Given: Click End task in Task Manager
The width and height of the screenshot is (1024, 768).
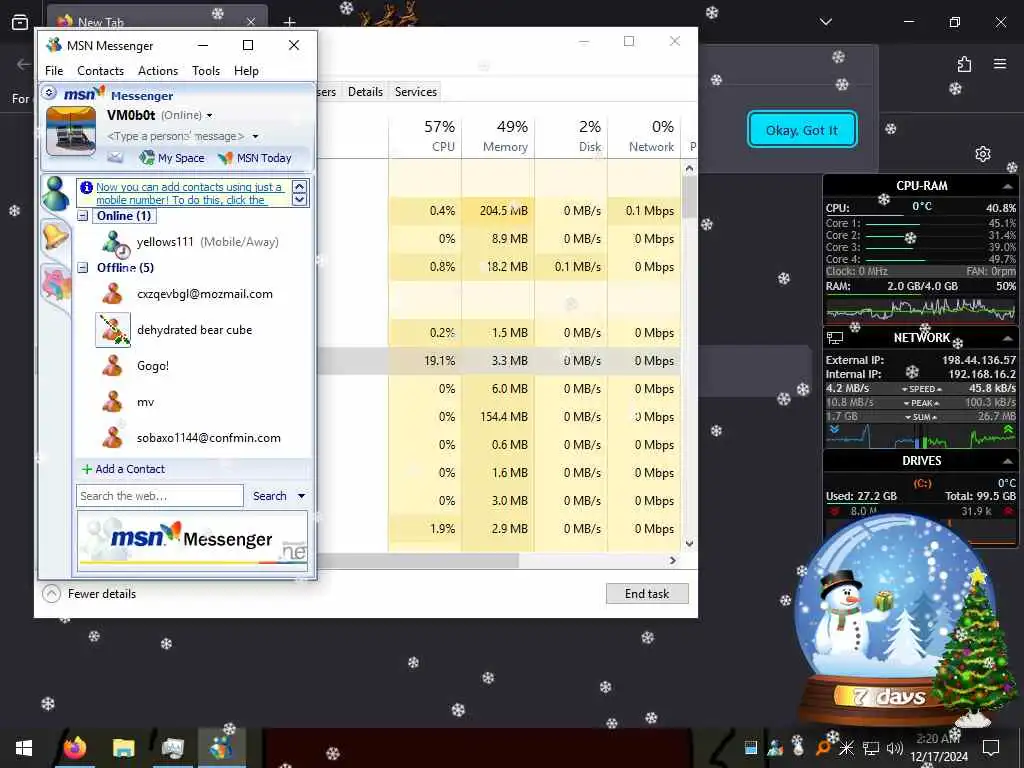Looking at the screenshot, I should tap(647, 594).
